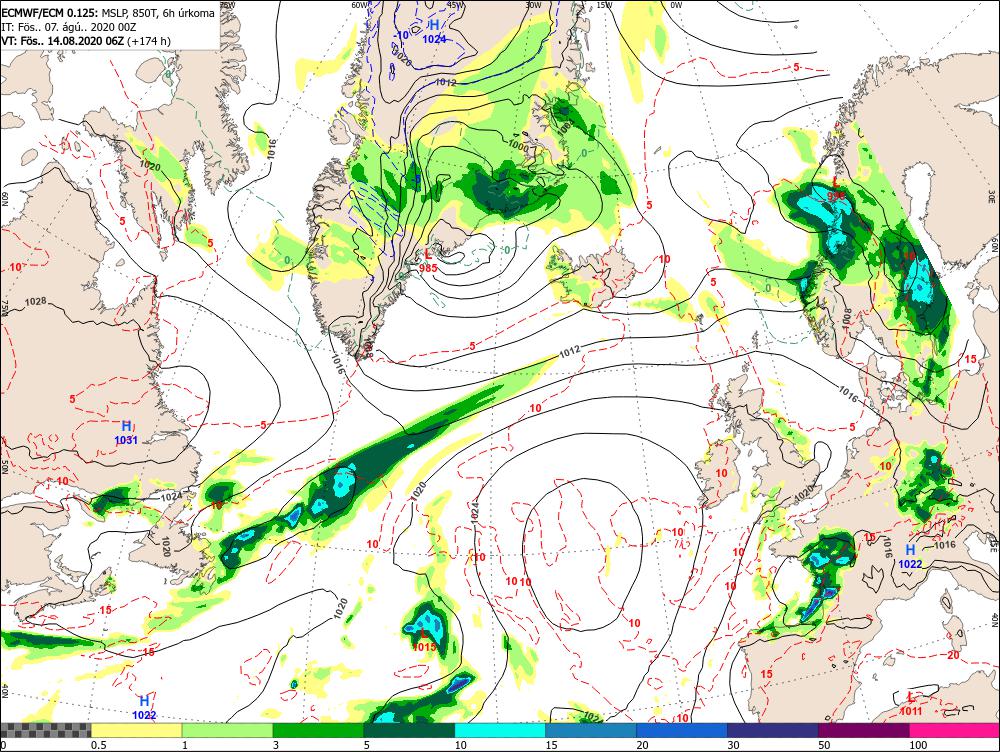Click the checkered gray 0–0.5 legend swatch
The width and height of the screenshot is (1000, 752).
[45, 730]
